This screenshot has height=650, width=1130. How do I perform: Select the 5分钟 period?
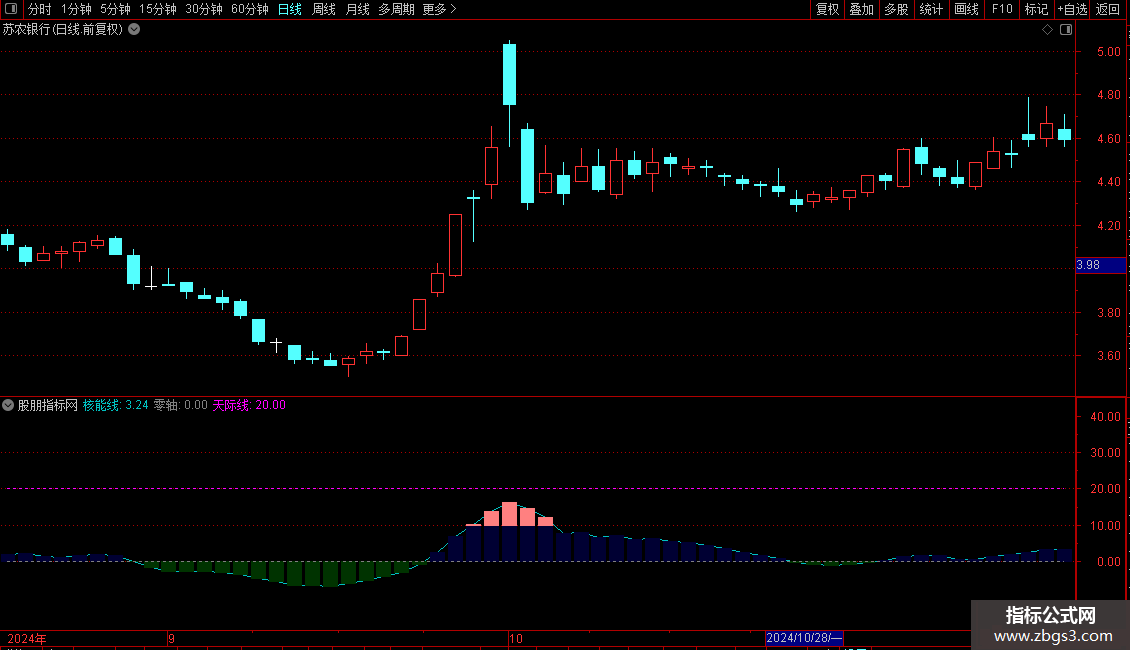click(115, 9)
